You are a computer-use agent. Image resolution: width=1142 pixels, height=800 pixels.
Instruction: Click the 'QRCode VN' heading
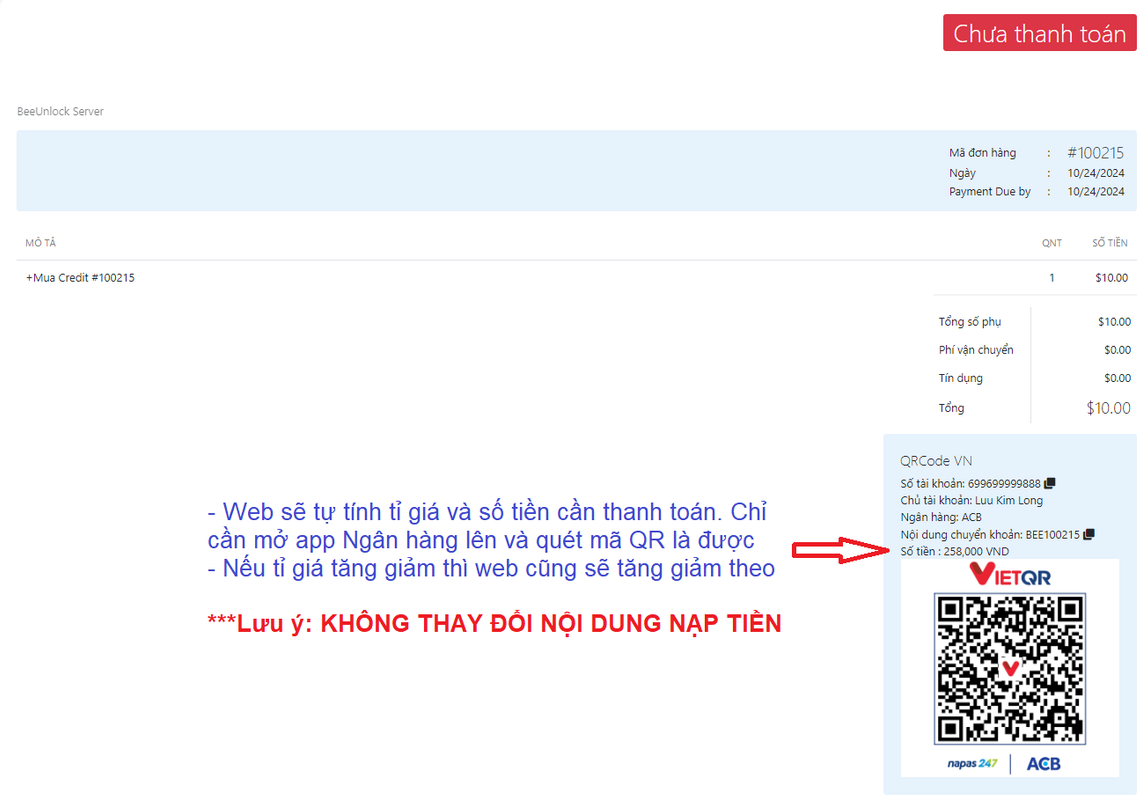pos(936,460)
